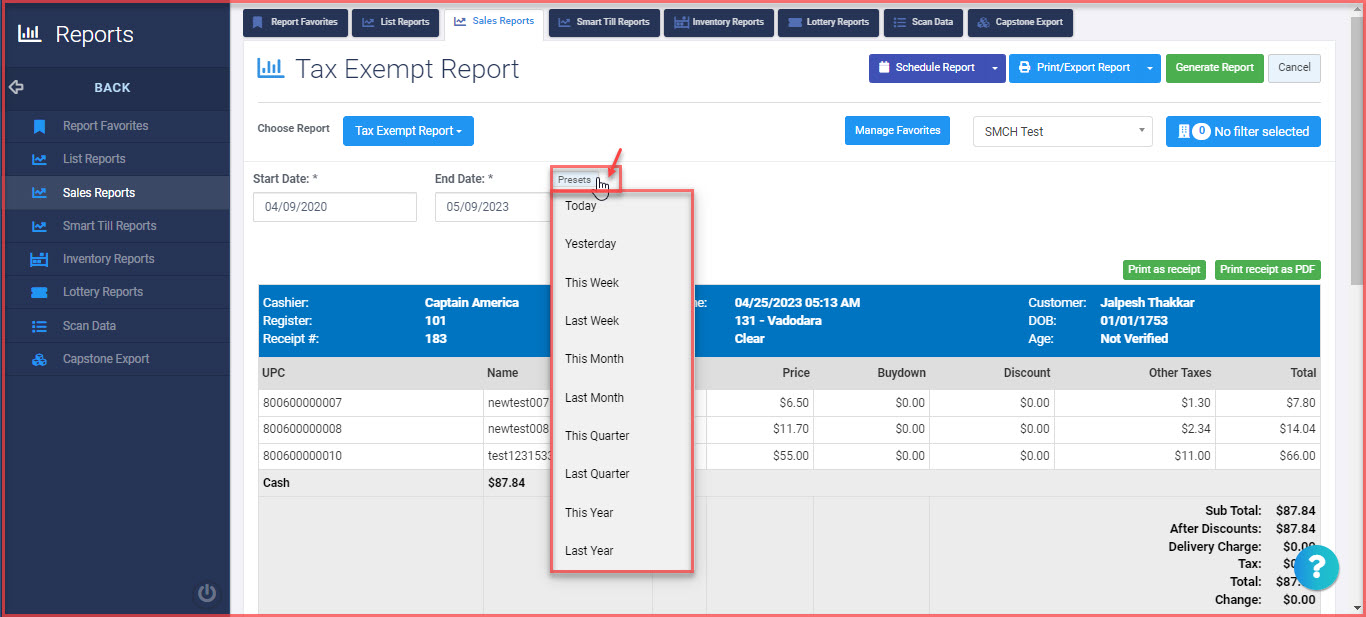1366x617 pixels.
Task: Click the End Date input field
Action: (x=492, y=207)
